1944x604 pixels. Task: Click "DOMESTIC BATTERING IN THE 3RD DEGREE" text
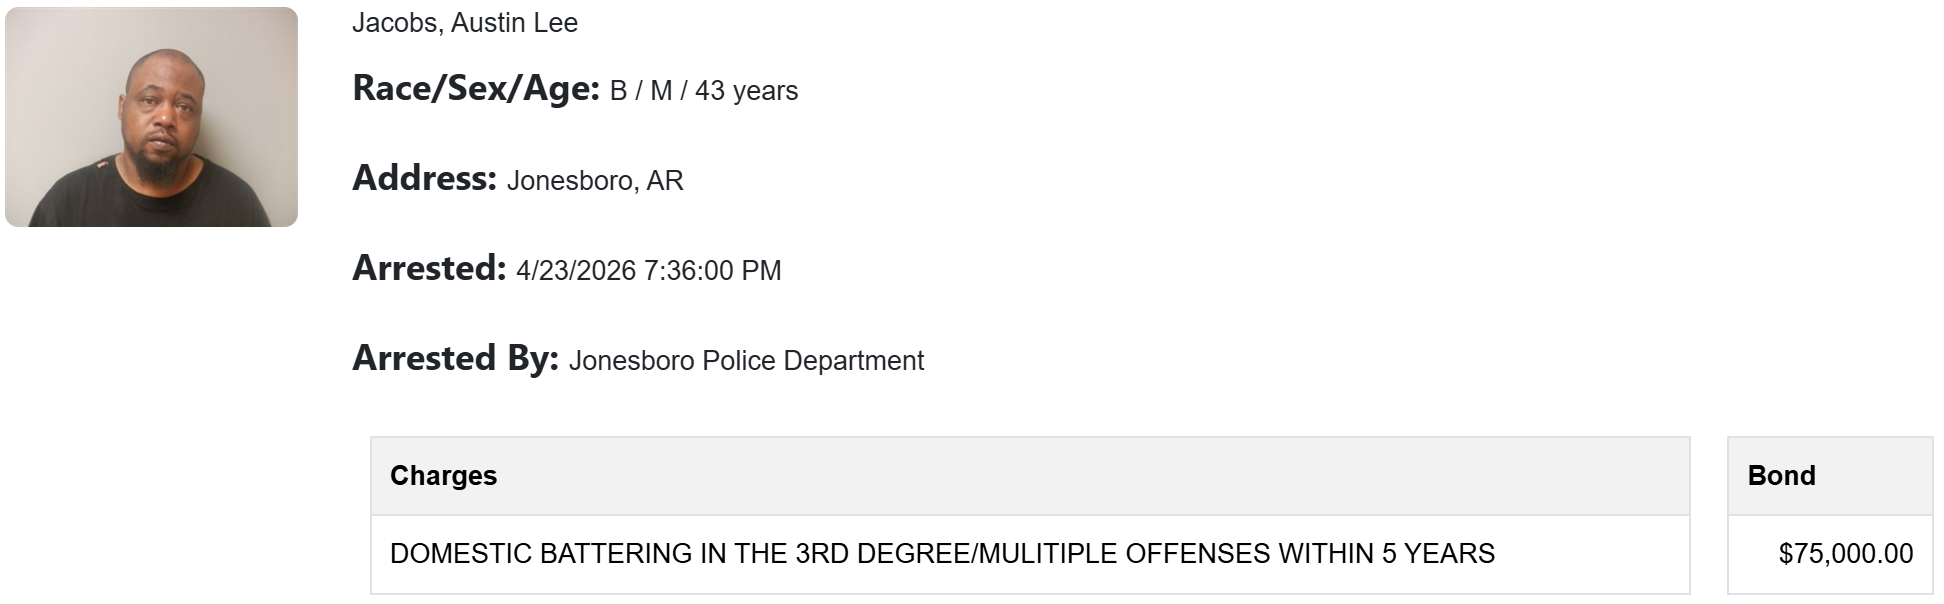coord(679,554)
